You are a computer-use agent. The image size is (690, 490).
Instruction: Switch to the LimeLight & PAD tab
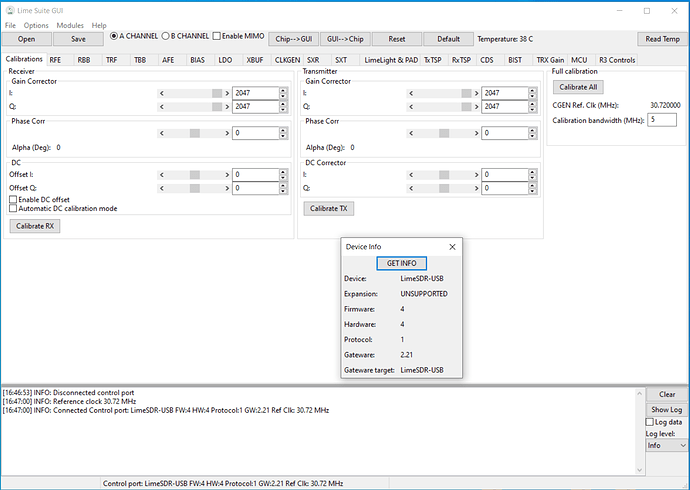391,60
